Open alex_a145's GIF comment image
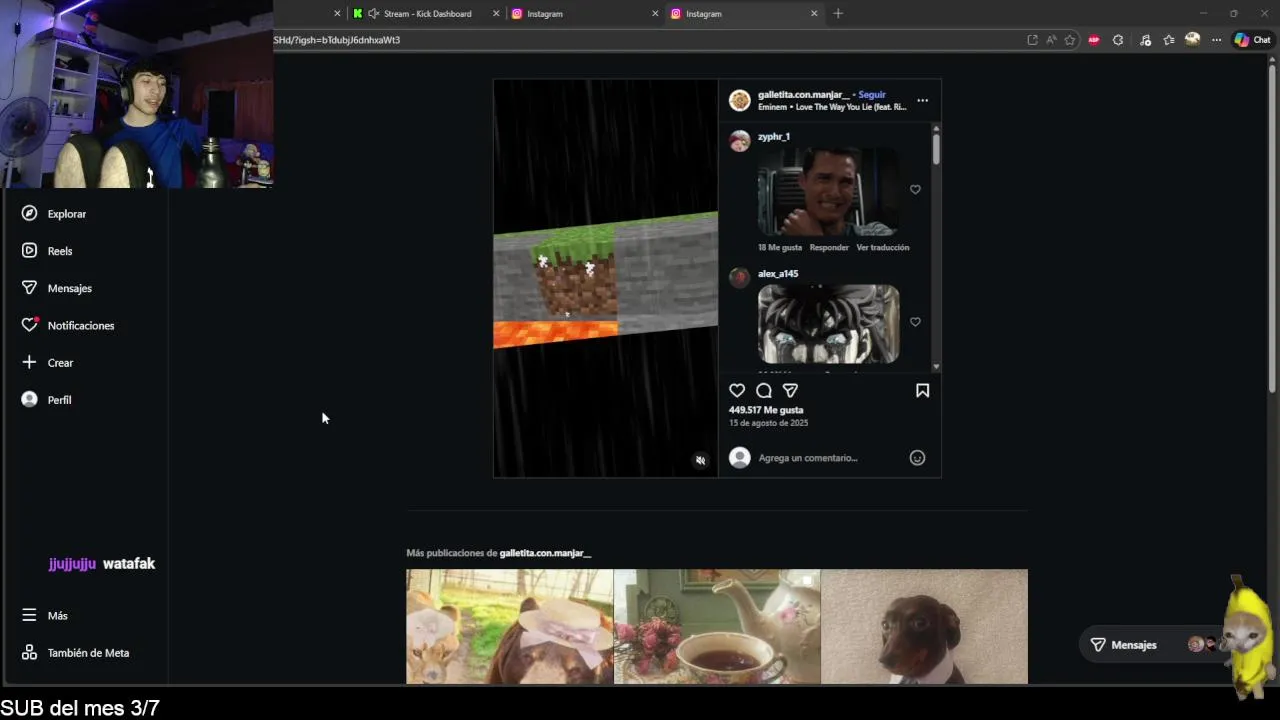Screen dimensions: 1280x720 828,324
